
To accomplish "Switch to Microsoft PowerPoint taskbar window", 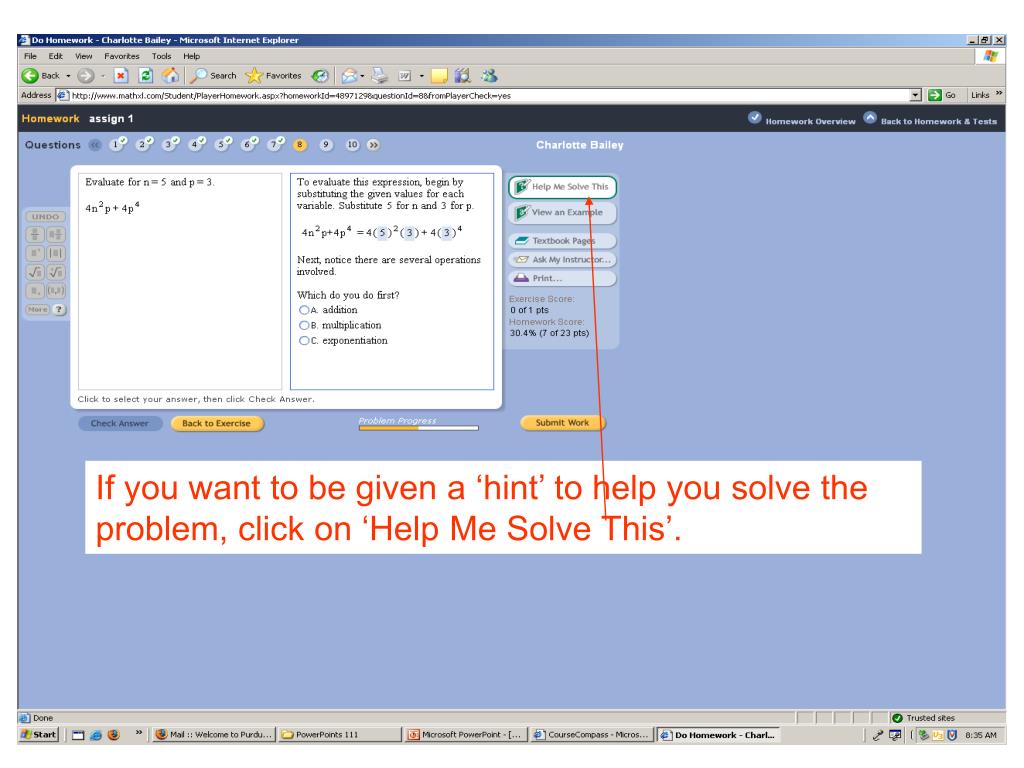I will (x=464, y=735).
